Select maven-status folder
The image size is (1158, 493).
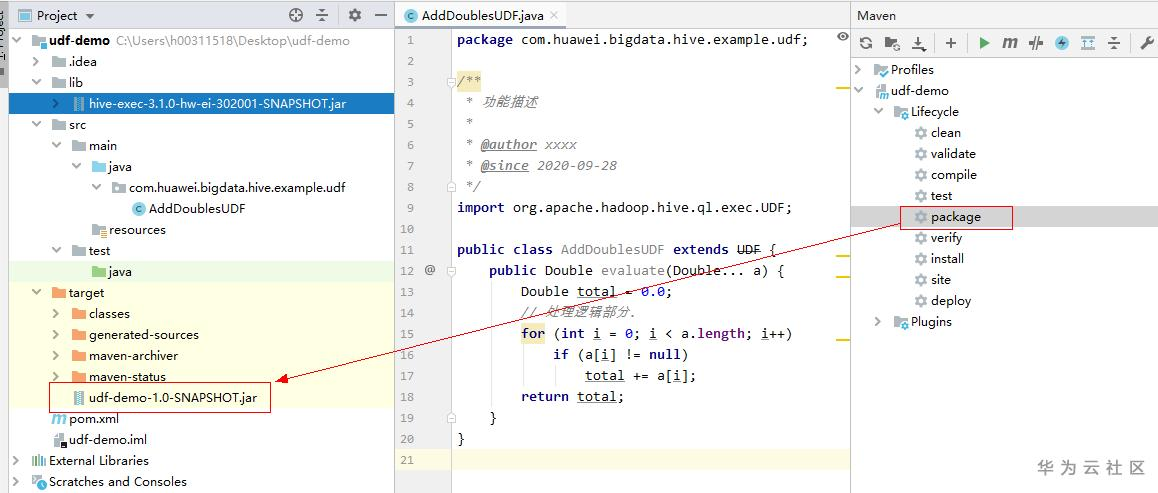[119, 377]
